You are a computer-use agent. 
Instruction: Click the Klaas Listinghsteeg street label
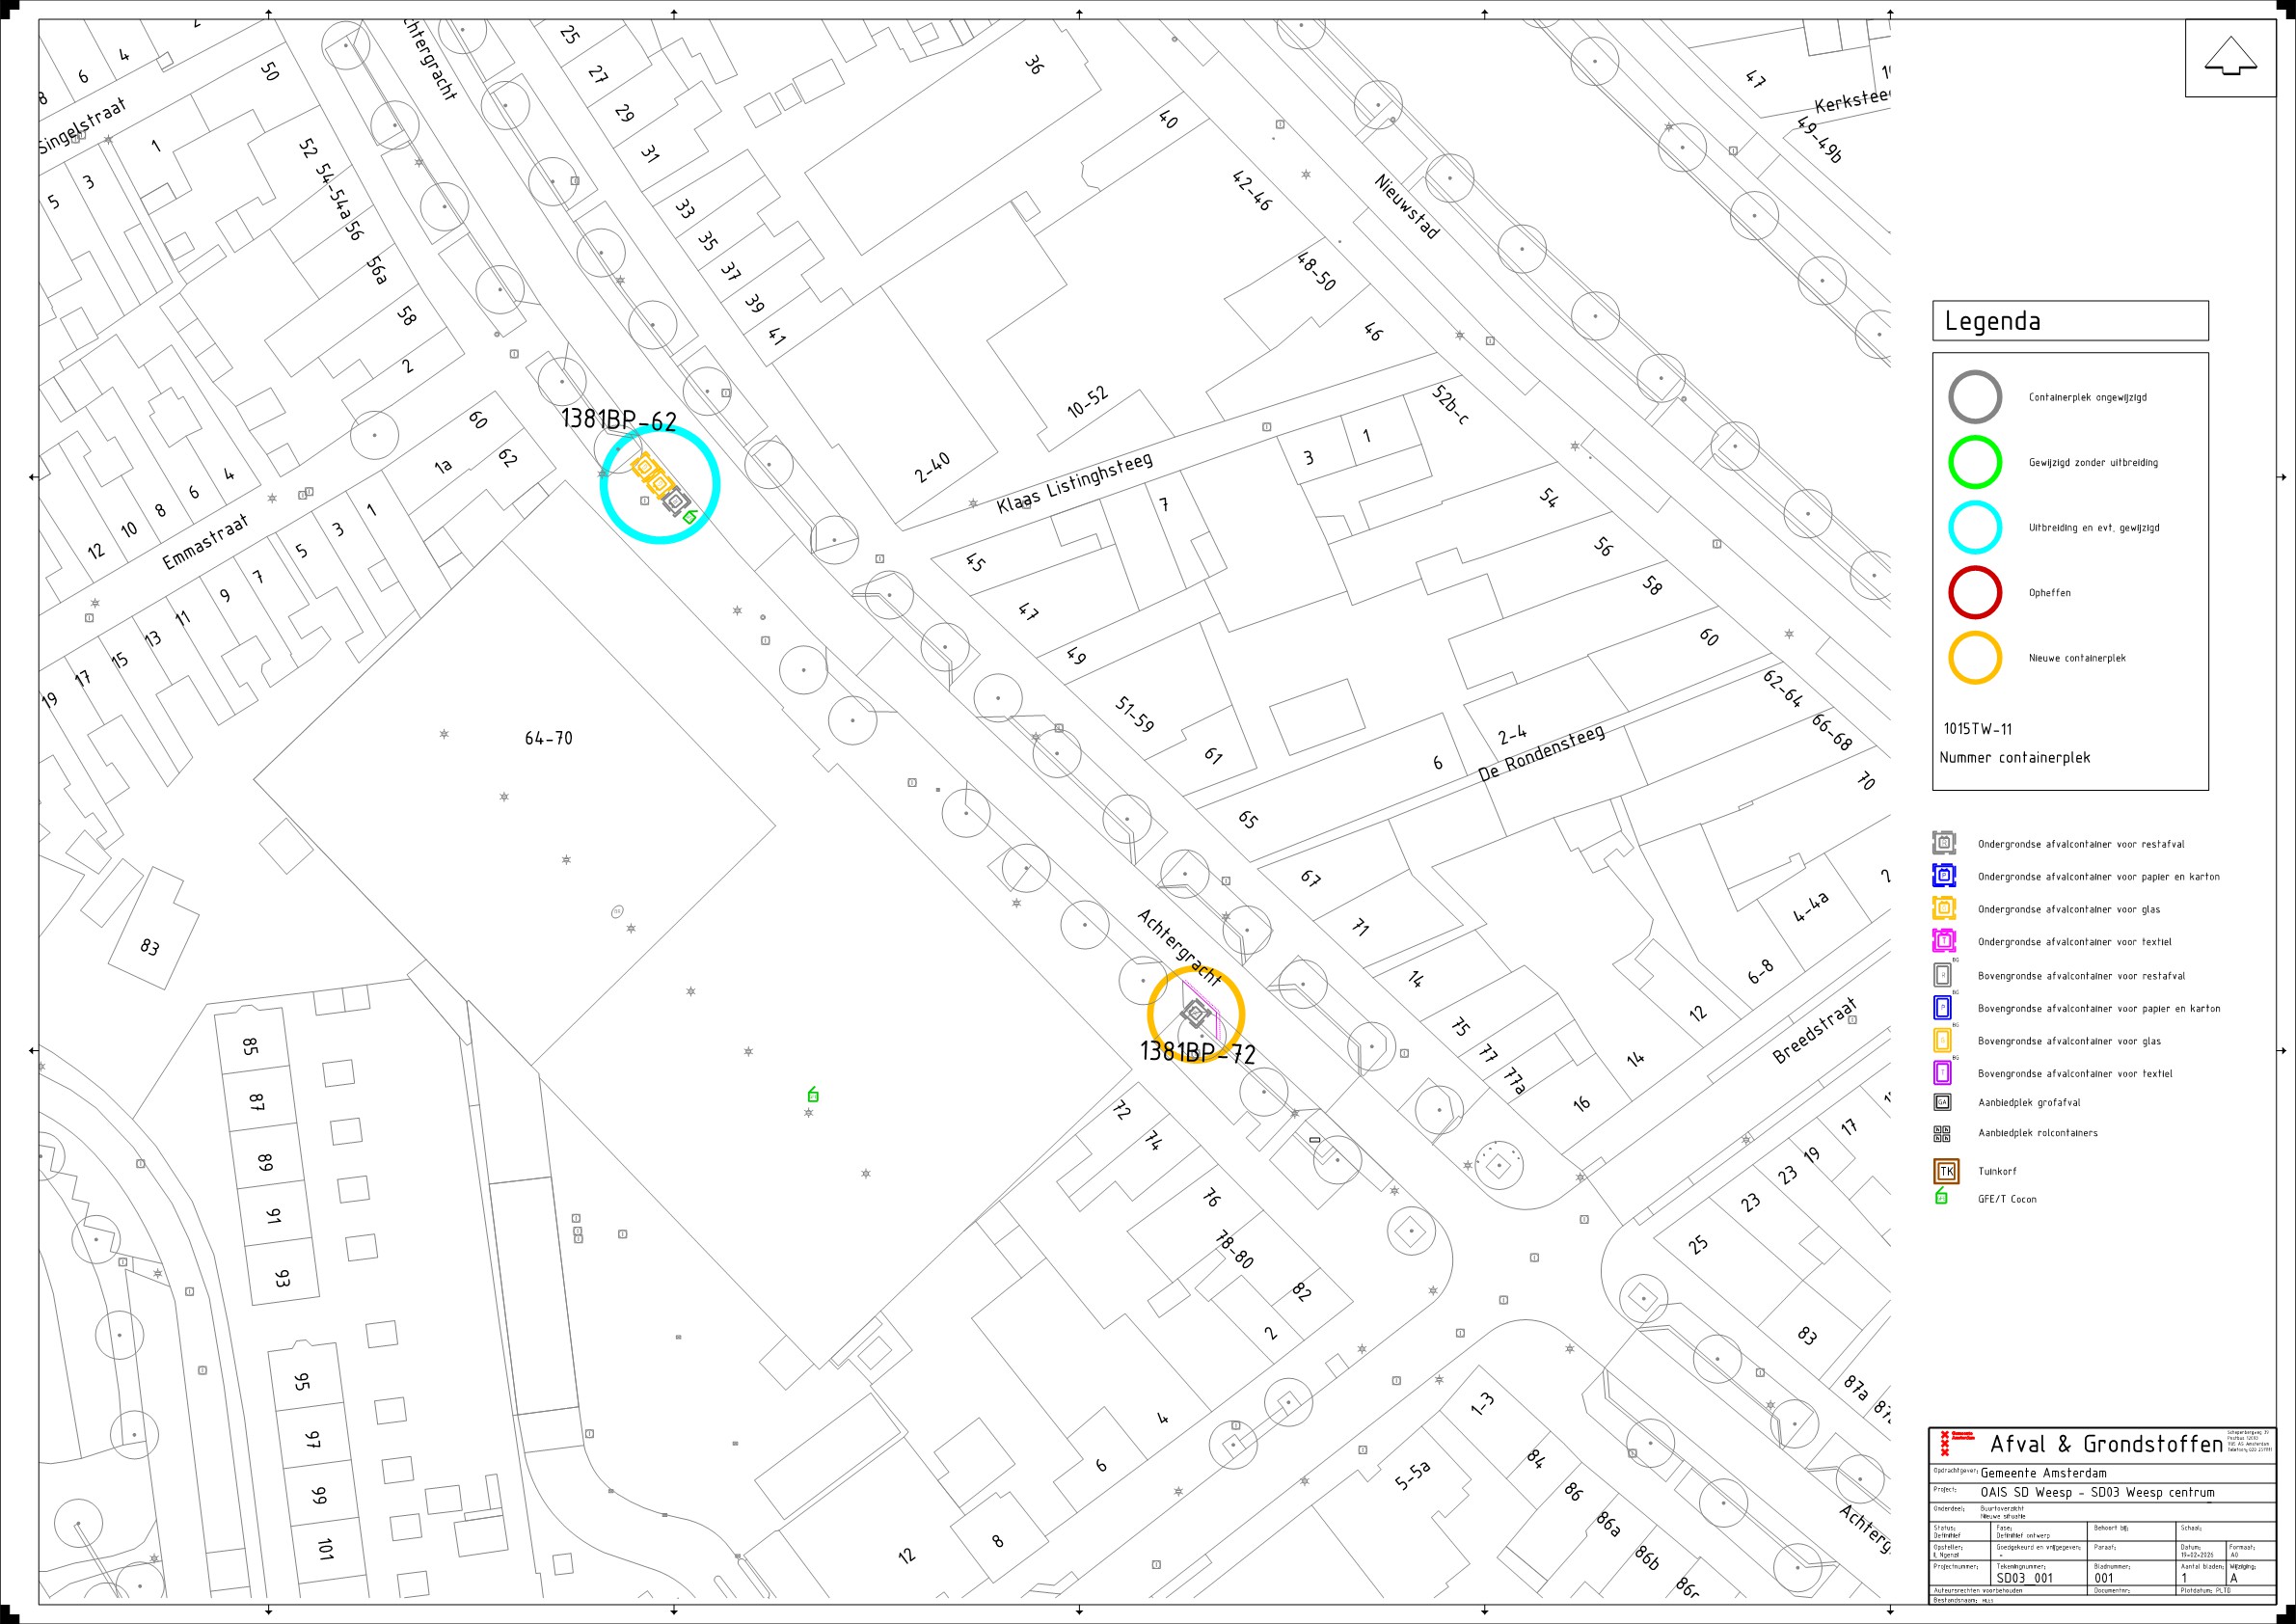click(x=1074, y=483)
